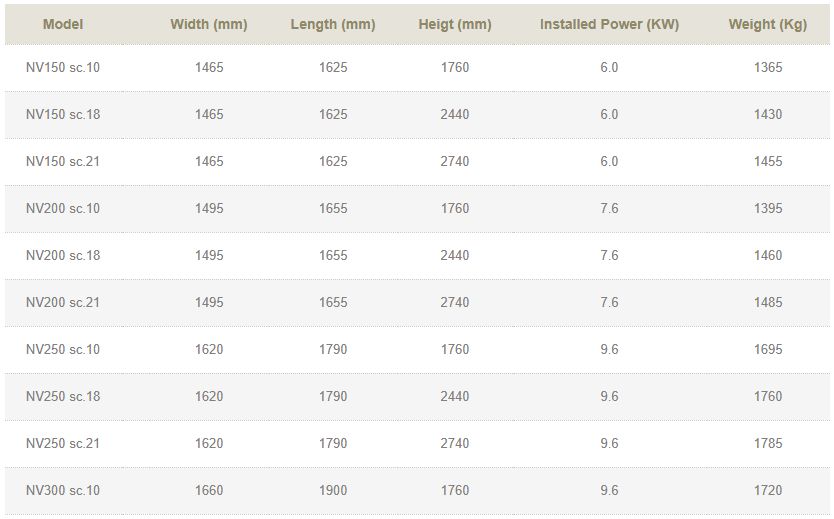This screenshot has width=834, height=519.
Task: Select the NV250 sc.10 model cell
Action: pos(63,350)
